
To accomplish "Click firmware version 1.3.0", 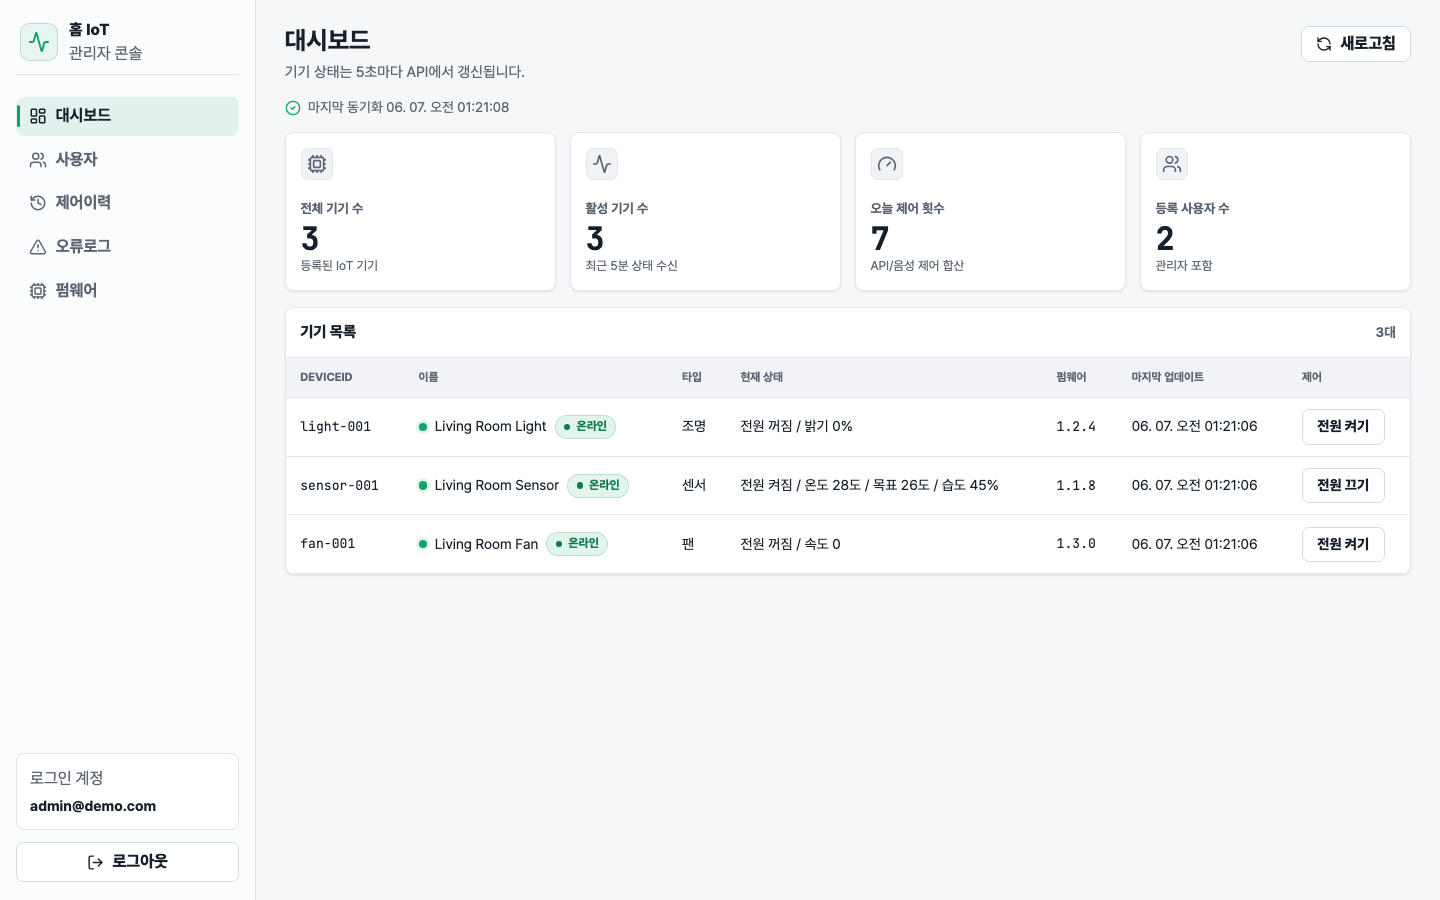I will [1076, 544].
